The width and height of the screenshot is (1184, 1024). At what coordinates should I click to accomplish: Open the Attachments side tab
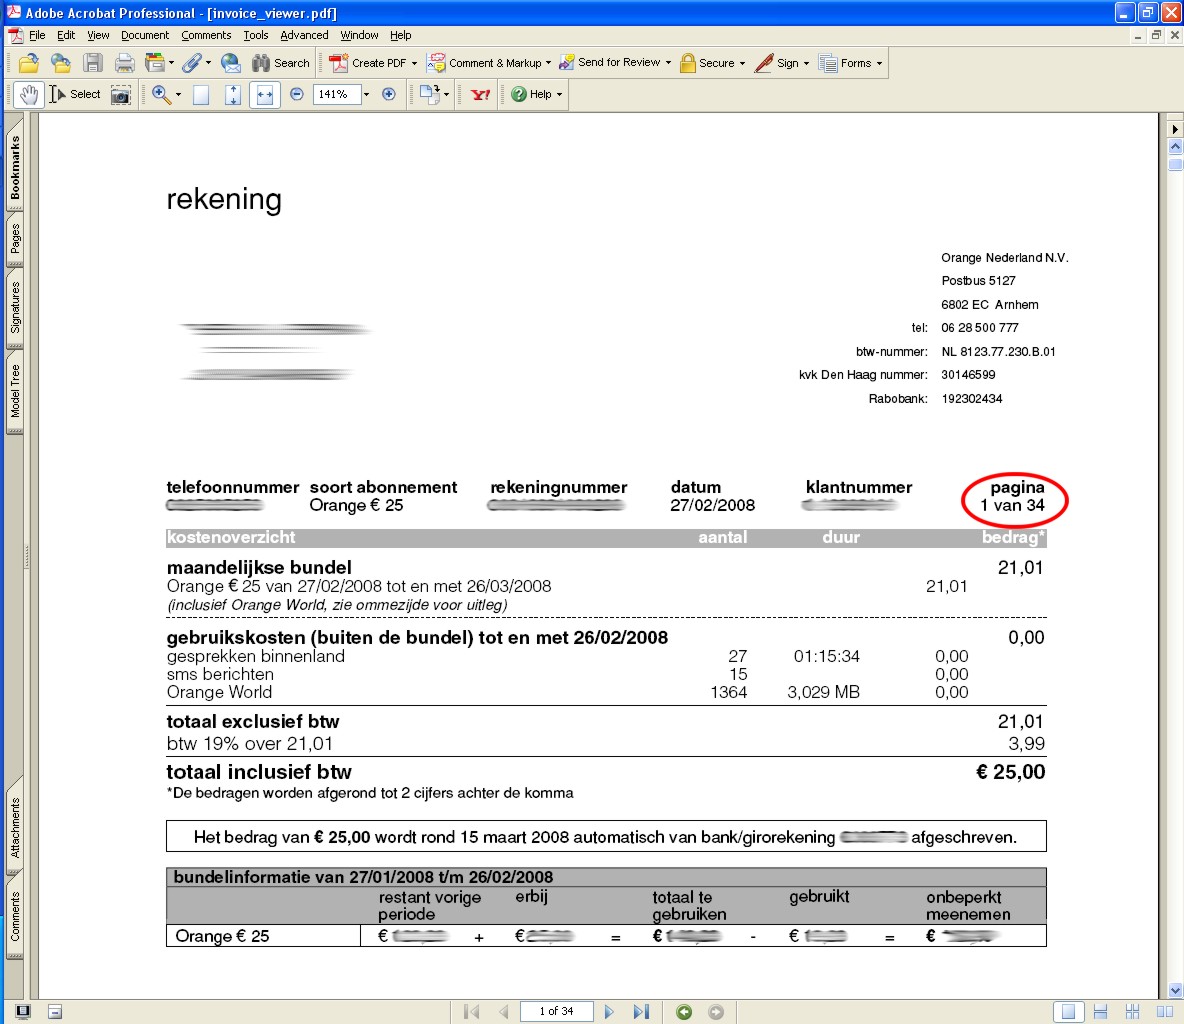15,828
